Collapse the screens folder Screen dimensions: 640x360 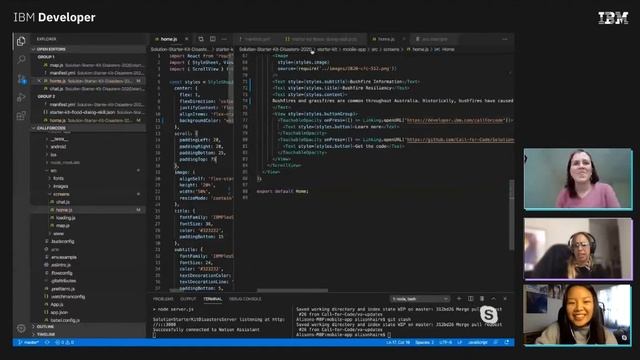tap(61, 194)
